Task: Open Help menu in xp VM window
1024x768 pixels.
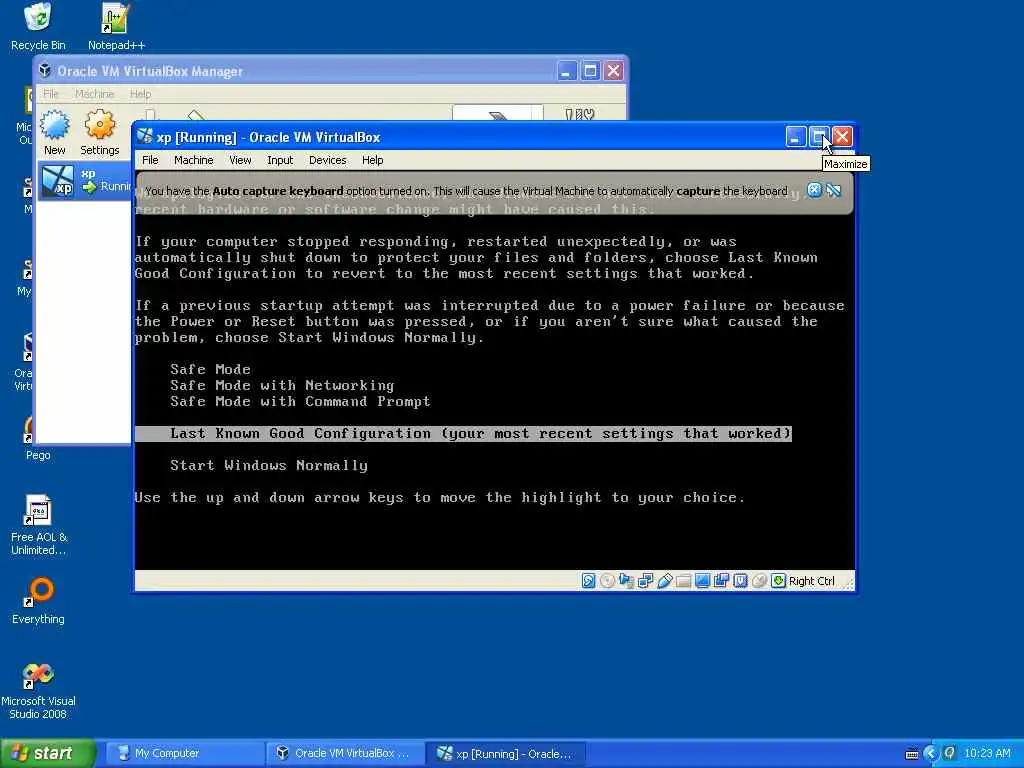Action: tap(372, 160)
